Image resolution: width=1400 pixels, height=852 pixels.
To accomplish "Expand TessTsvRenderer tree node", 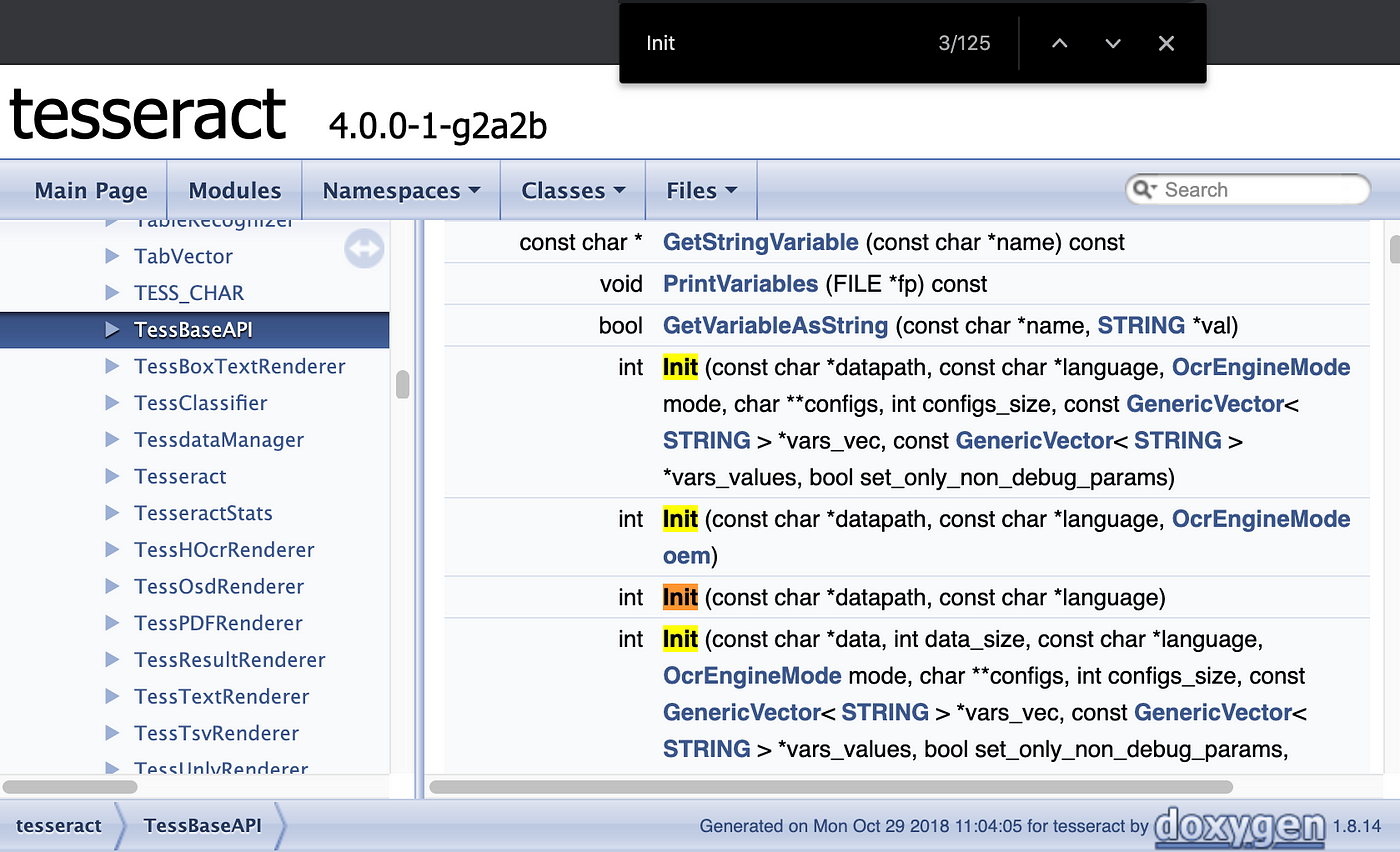I will [x=112, y=733].
